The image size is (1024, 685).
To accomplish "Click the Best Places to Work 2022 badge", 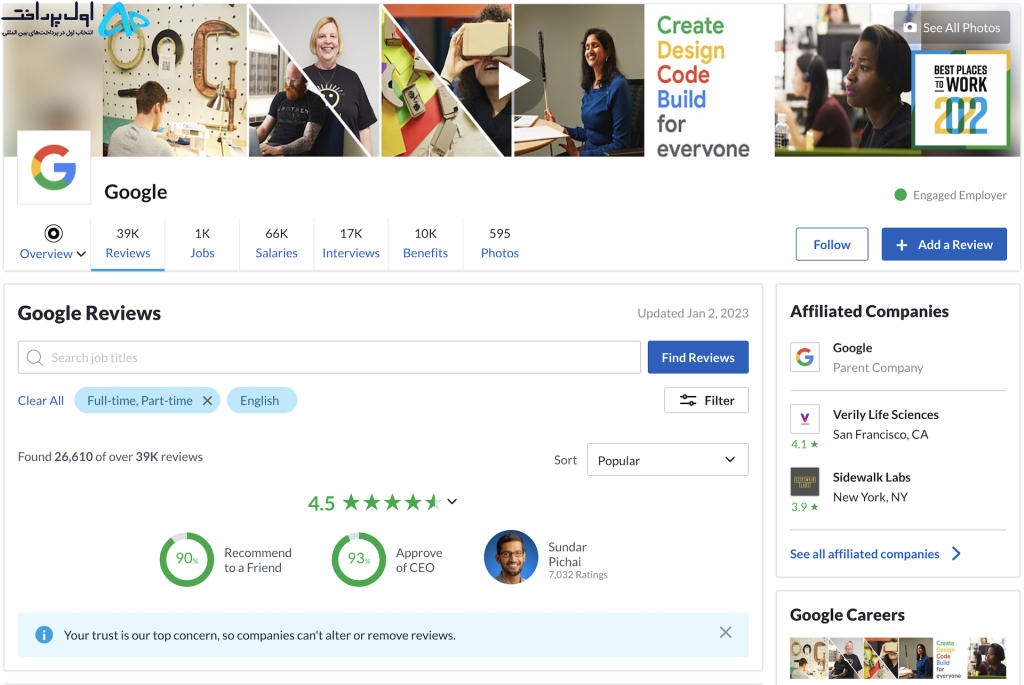I will [x=961, y=99].
